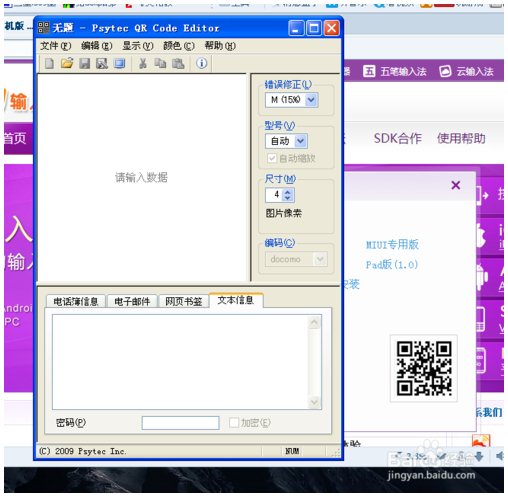Image resolution: width=508 pixels, height=499 pixels.
Task: Click the MIUI专用版 link
Action: click(x=392, y=245)
